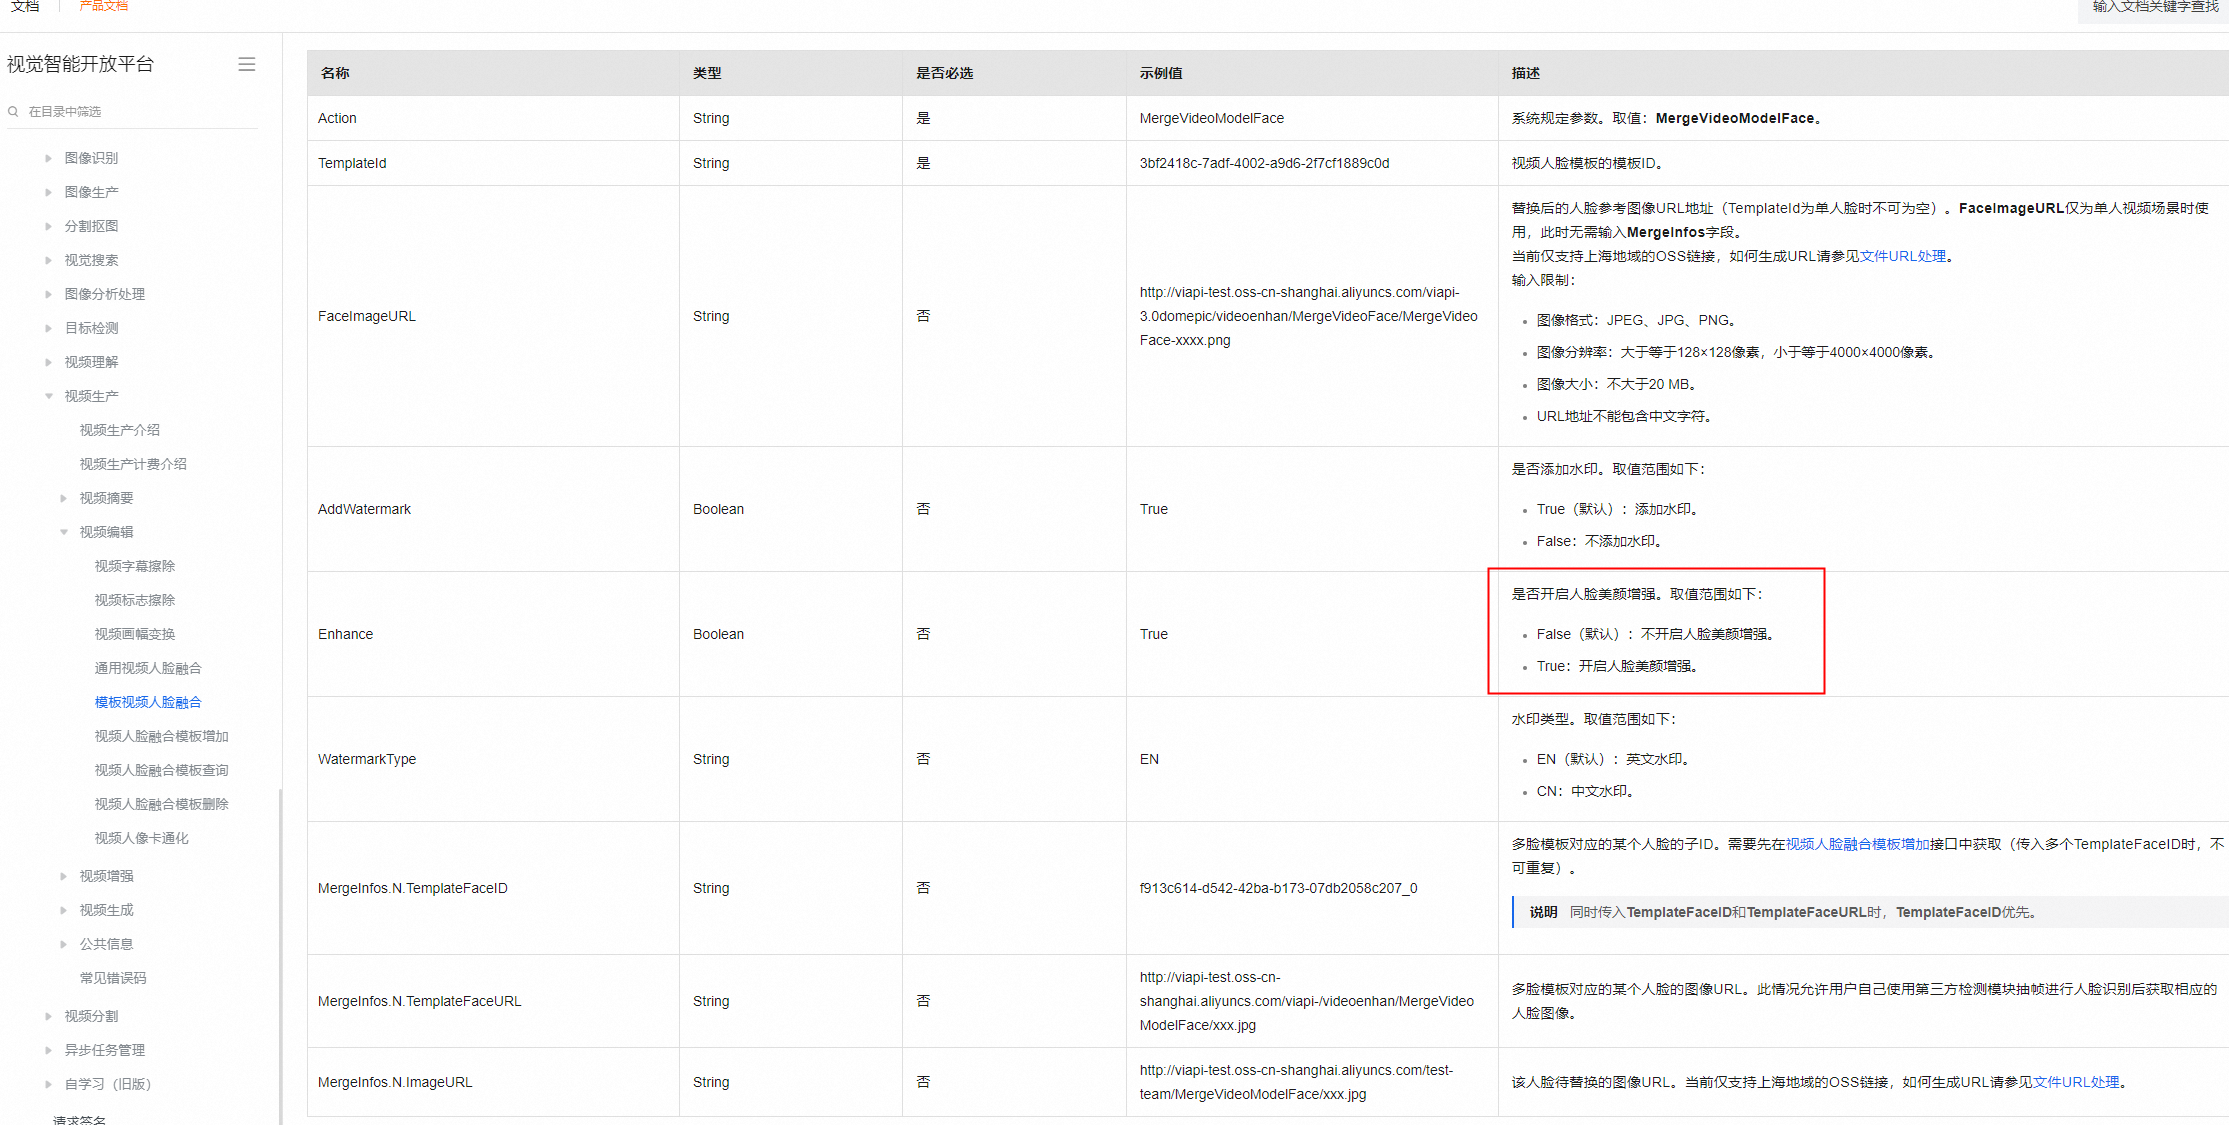The image size is (2229, 1125).
Task: Follow 视频人脸融合模板增加 link in table description
Action: pyautogui.click(x=1858, y=844)
